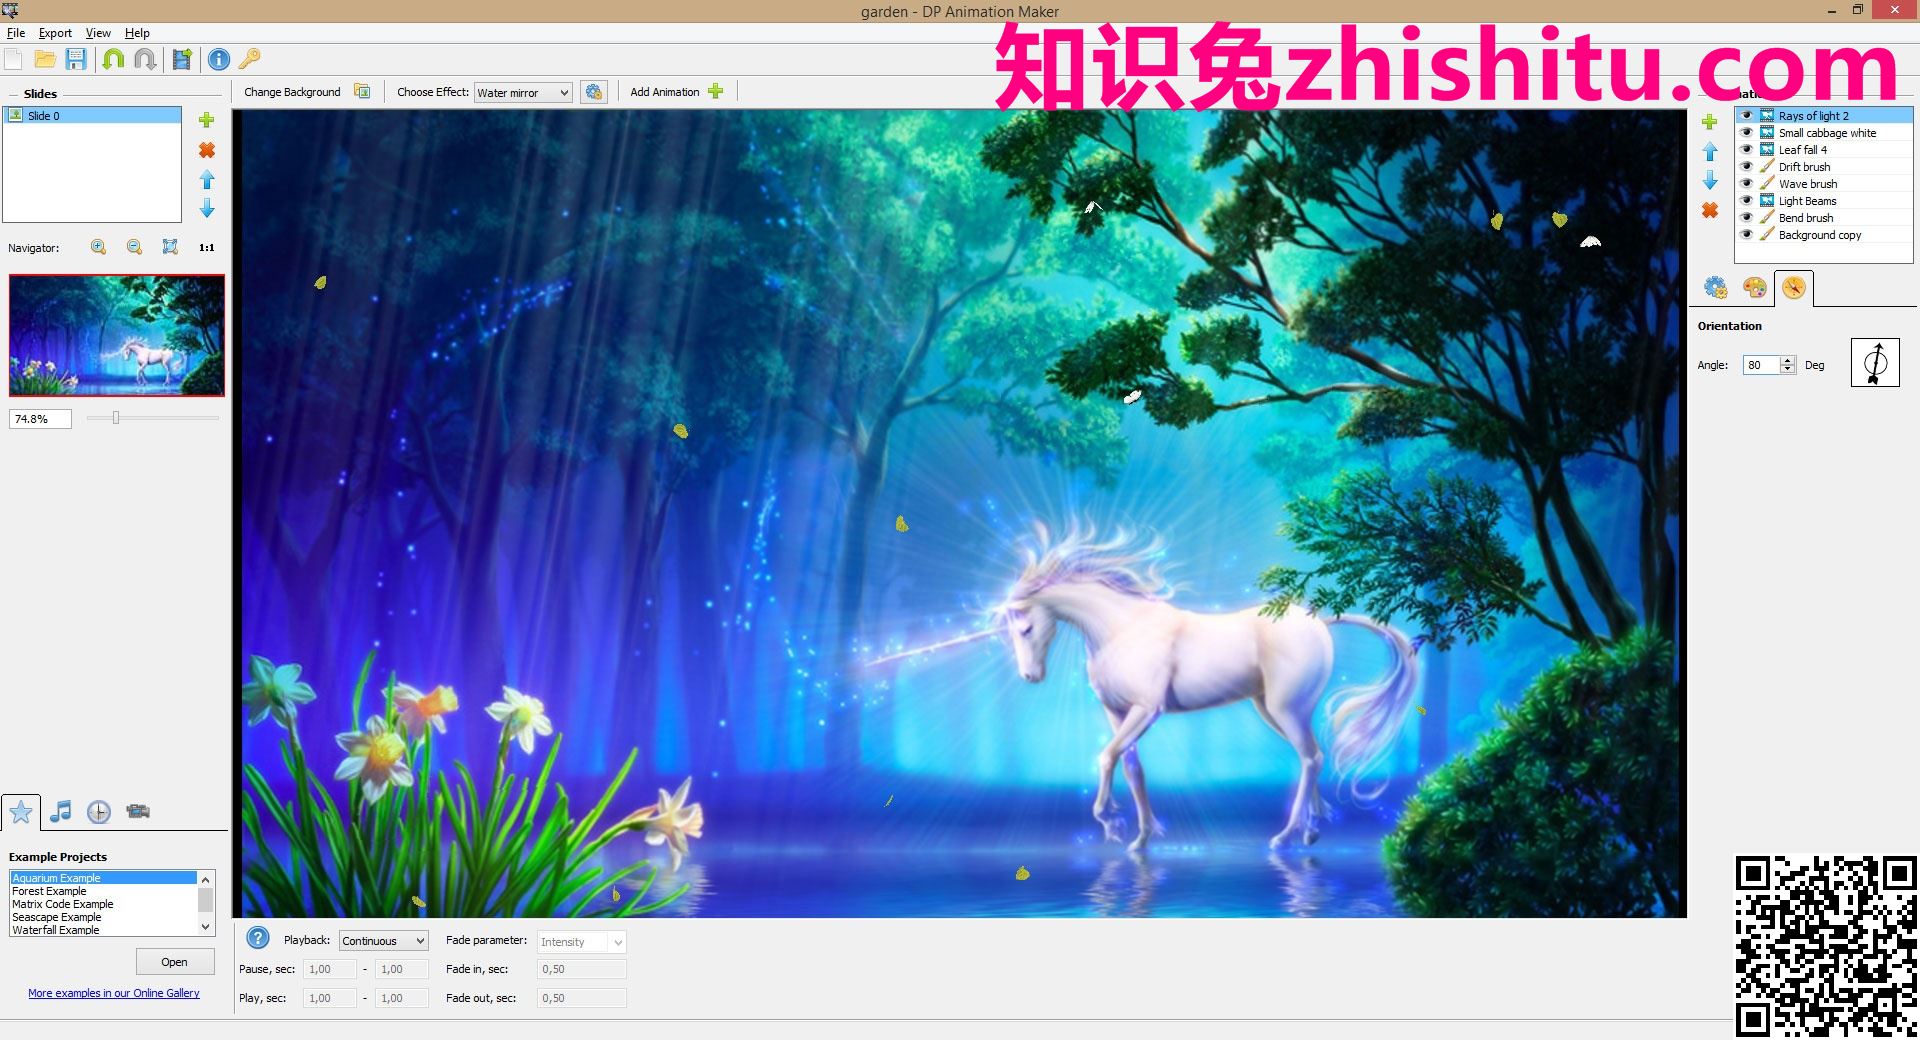Click the Change Background button
This screenshot has width=1920, height=1040.
[x=292, y=92]
